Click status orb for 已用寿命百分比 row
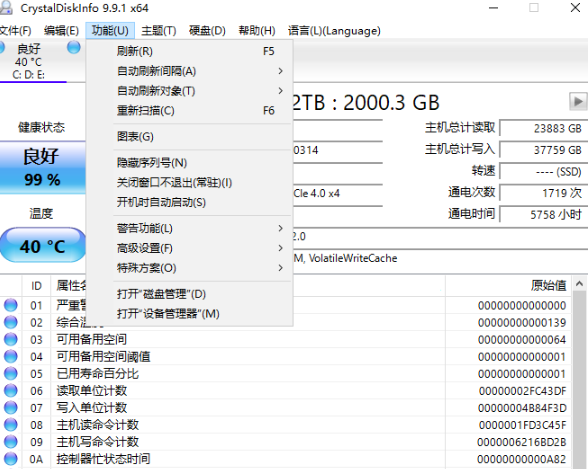 [x=10, y=374]
